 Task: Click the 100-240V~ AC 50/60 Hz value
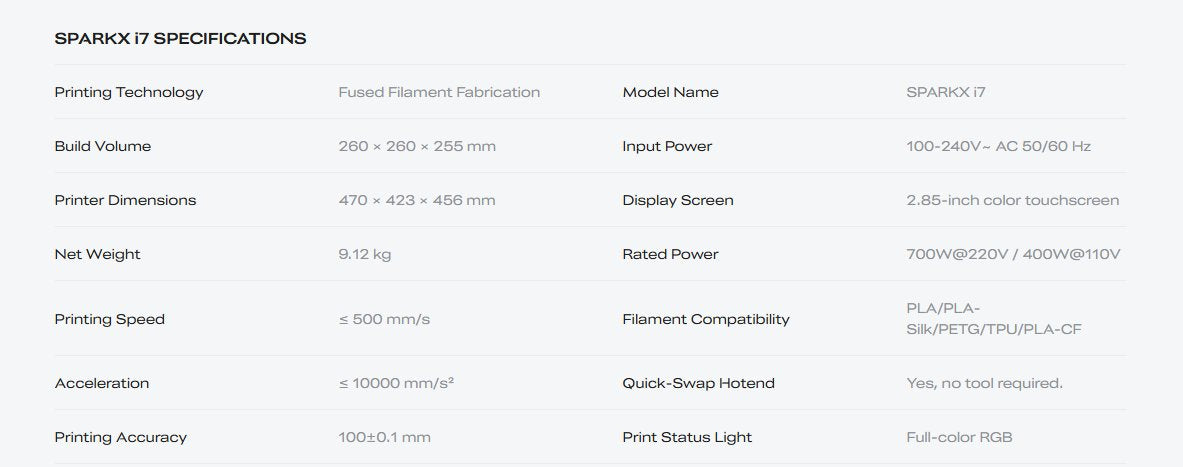[998, 146]
